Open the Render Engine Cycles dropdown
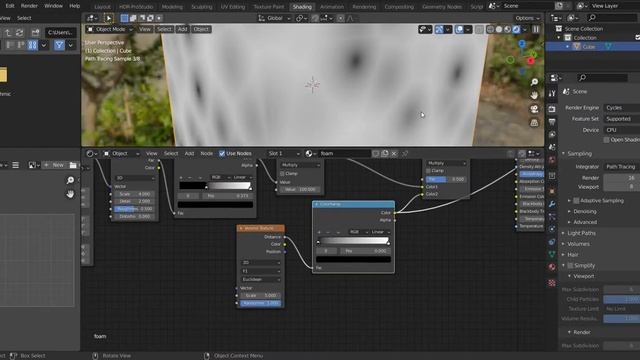The width and height of the screenshot is (640, 360). [621, 108]
